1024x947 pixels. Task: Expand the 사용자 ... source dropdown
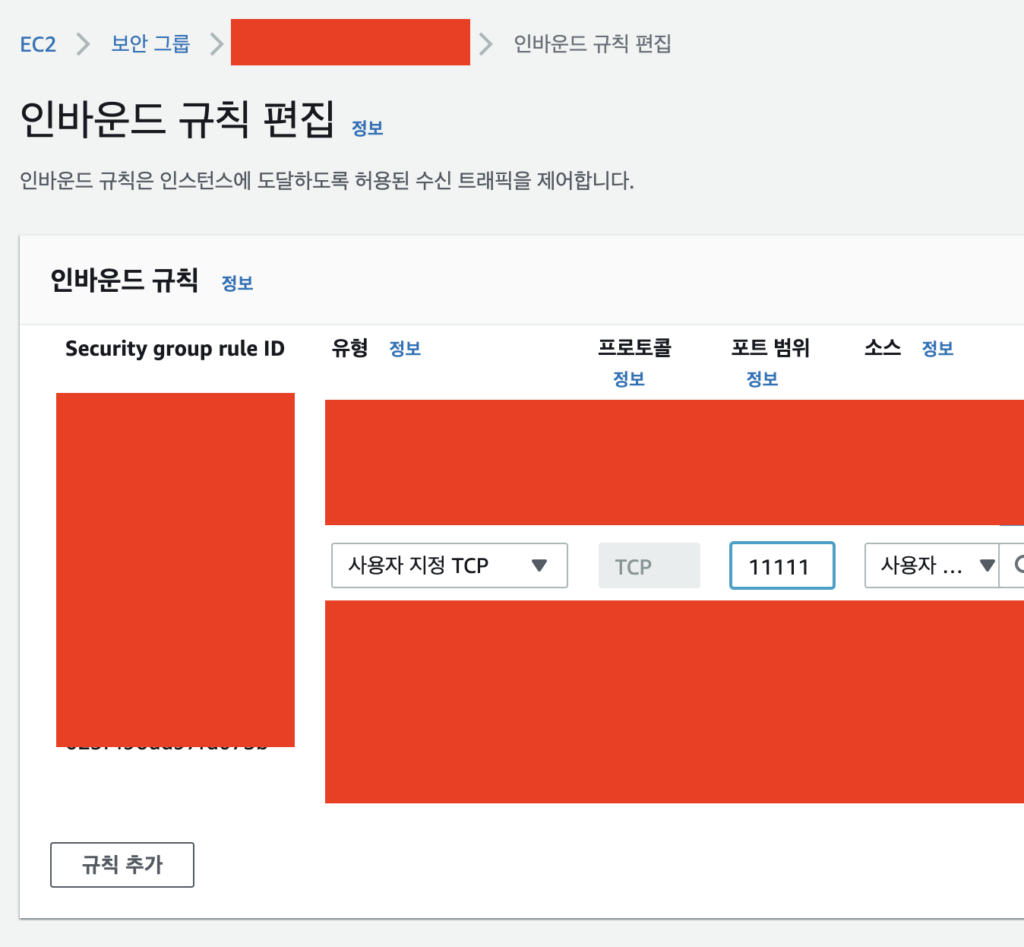932,566
